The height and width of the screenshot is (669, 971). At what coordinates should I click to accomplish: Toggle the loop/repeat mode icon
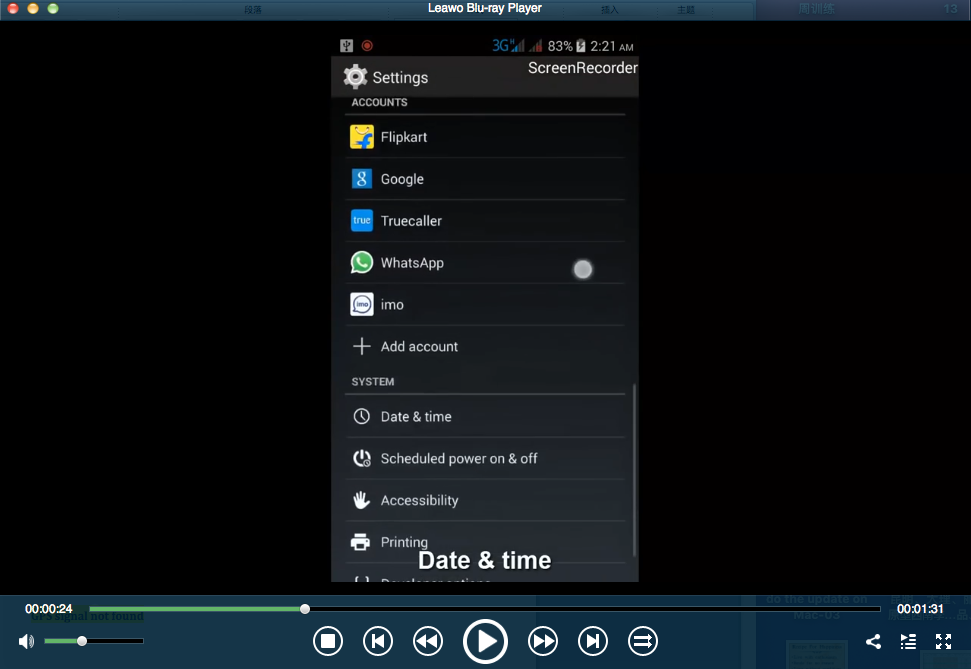coord(643,641)
